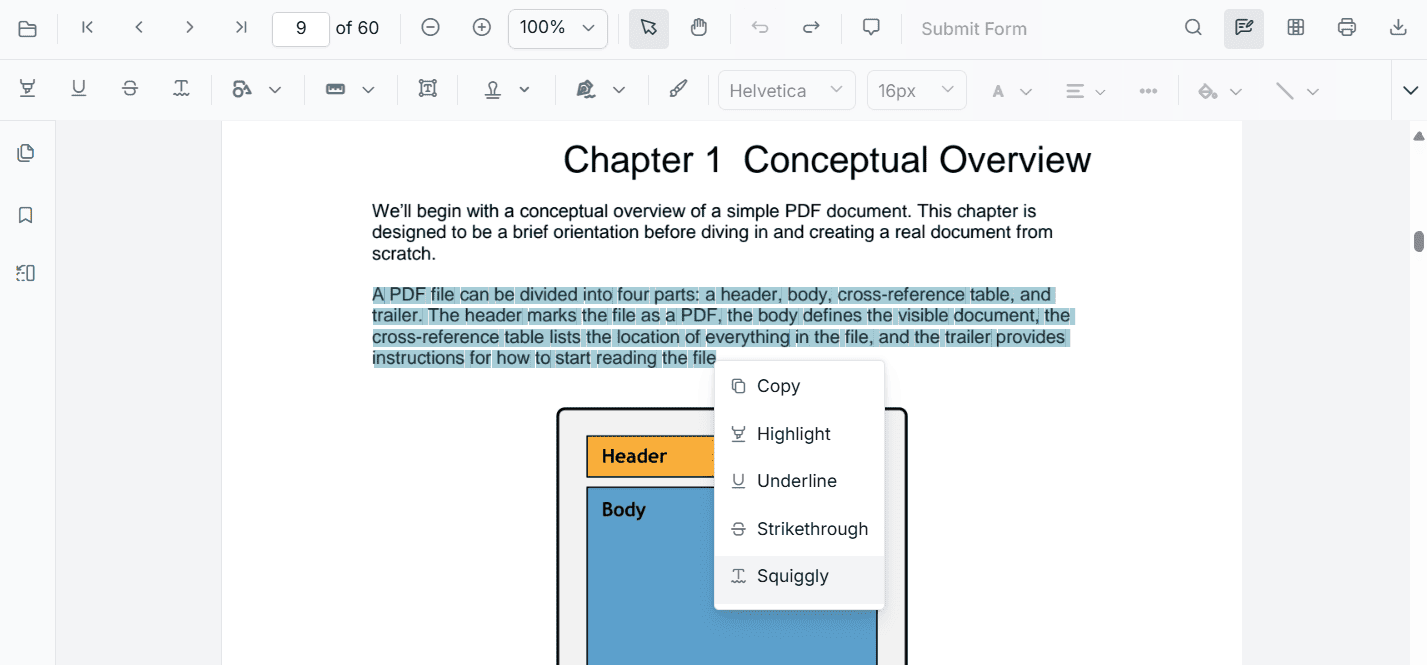Click the Submit Form button
1427x665 pixels.
(973, 29)
